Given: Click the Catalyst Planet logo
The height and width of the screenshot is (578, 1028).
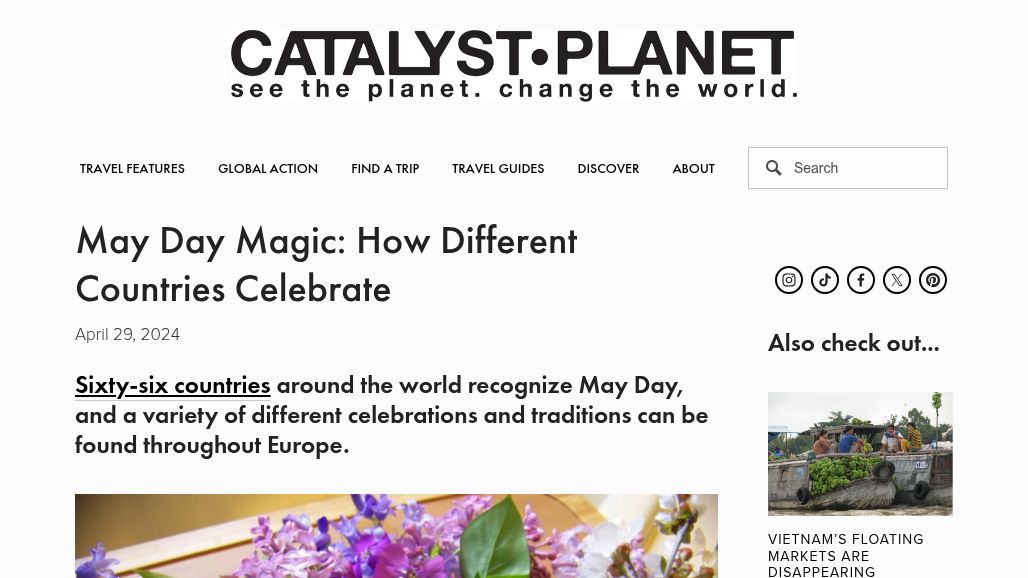Looking at the screenshot, I should (x=513, y=65).
